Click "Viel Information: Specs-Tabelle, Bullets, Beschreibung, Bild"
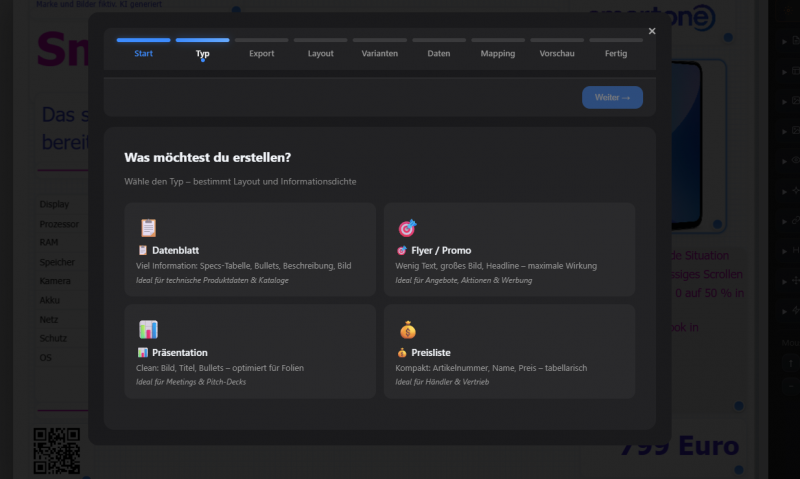 point(243,266)
